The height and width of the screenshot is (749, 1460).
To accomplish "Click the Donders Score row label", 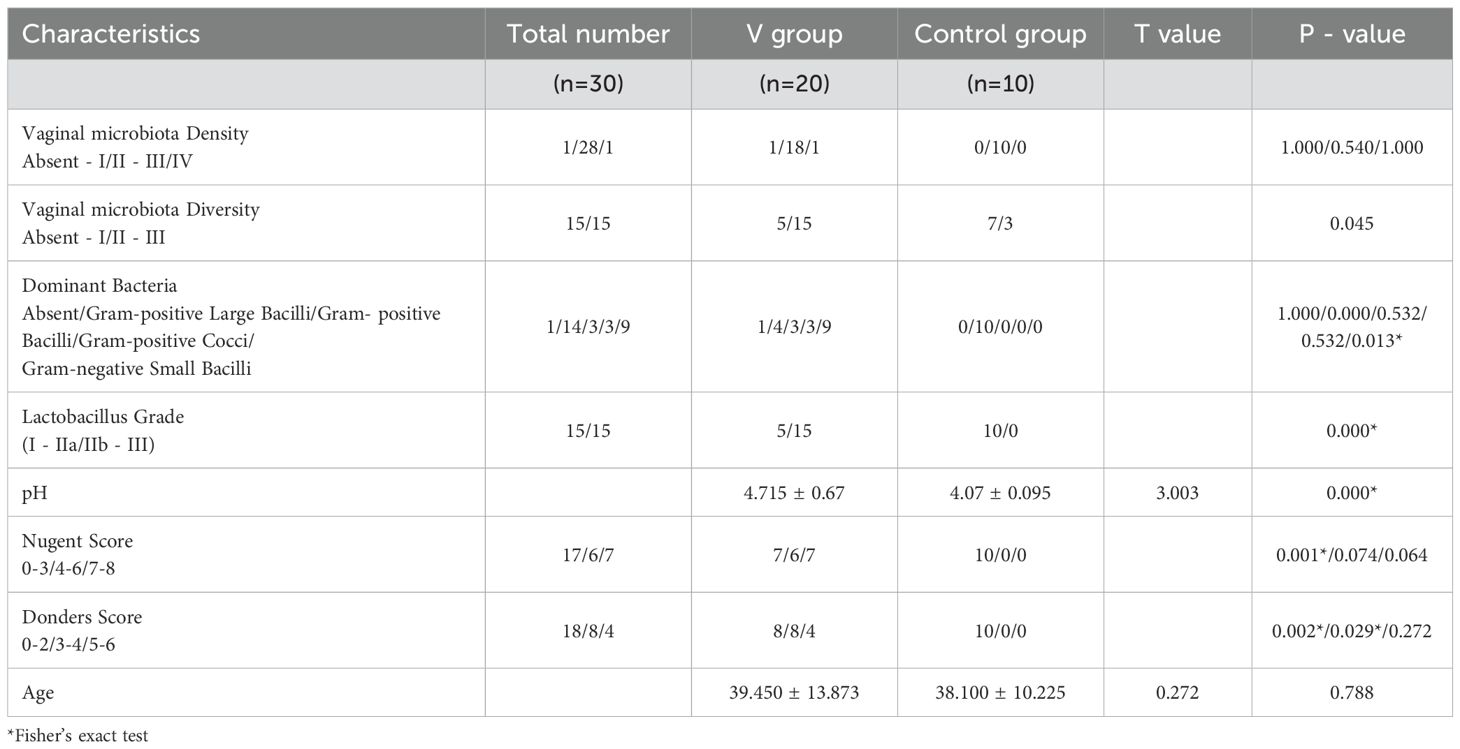I will (x=82, y=617).
